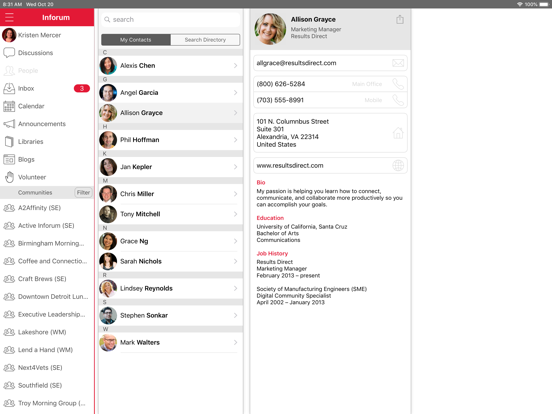This screenshot has width=552, height=414.
Task: Click Allison Grayce's large profile photo
Action: click(270, 29)
